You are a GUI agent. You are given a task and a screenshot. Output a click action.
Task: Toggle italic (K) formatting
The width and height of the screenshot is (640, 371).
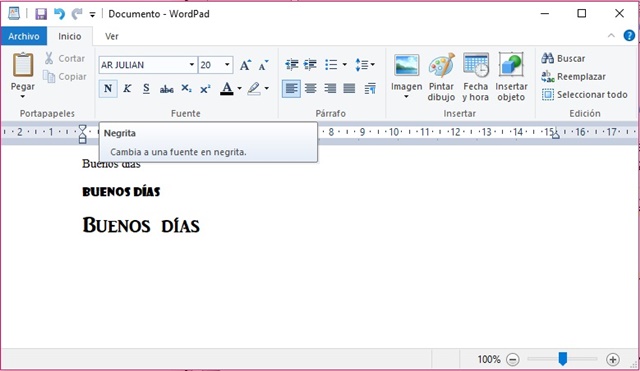point(127,89)
